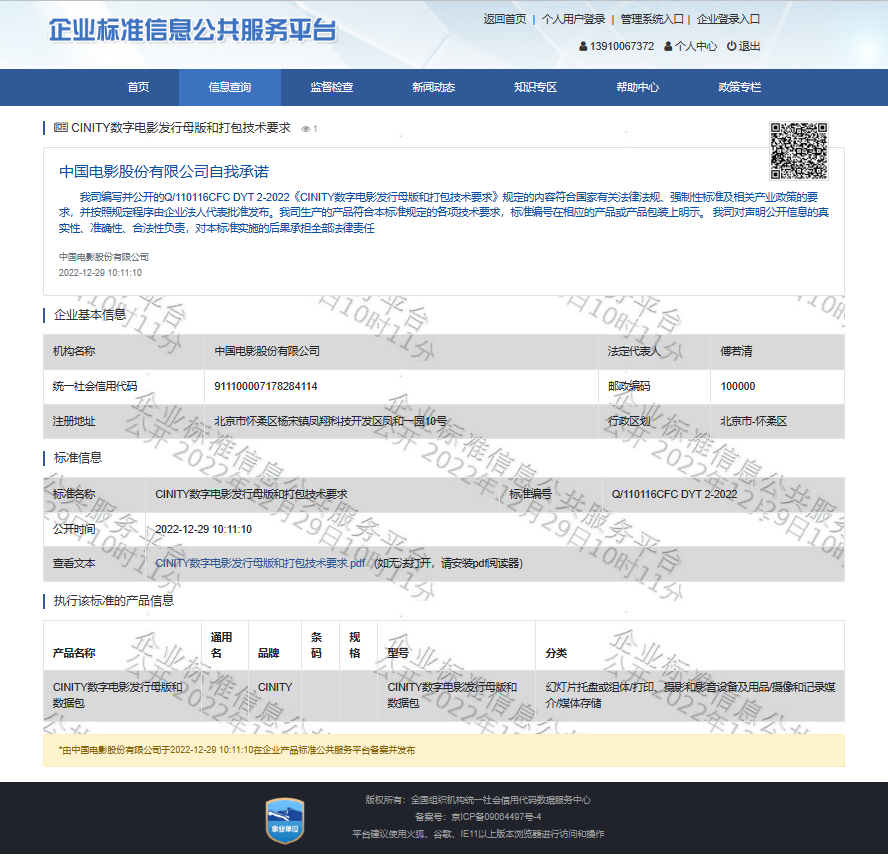Click the QR code image
The width and height of the screenshot is (888, 859).
point(799,151)
